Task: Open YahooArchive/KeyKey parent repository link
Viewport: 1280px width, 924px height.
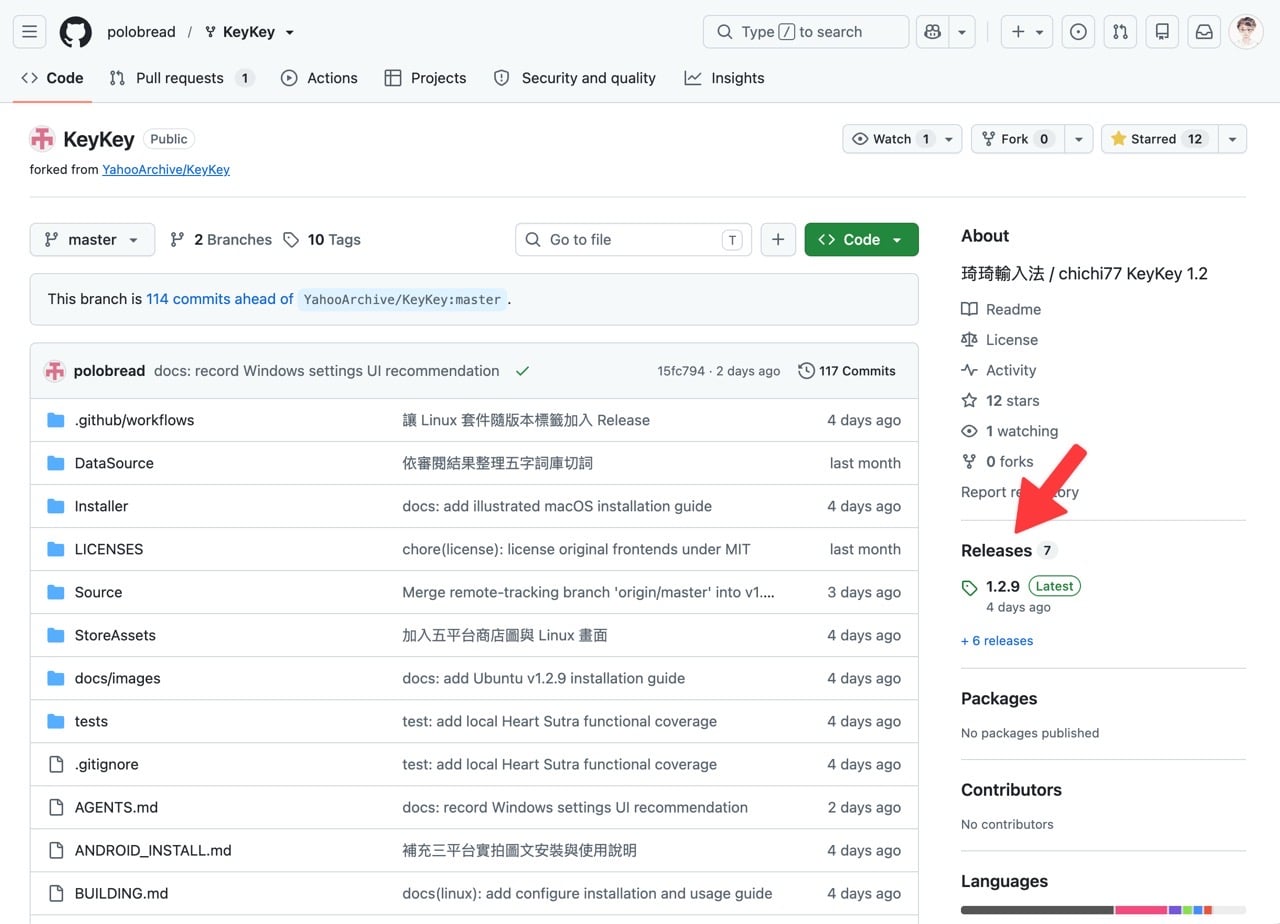Action: pos(166,170)
